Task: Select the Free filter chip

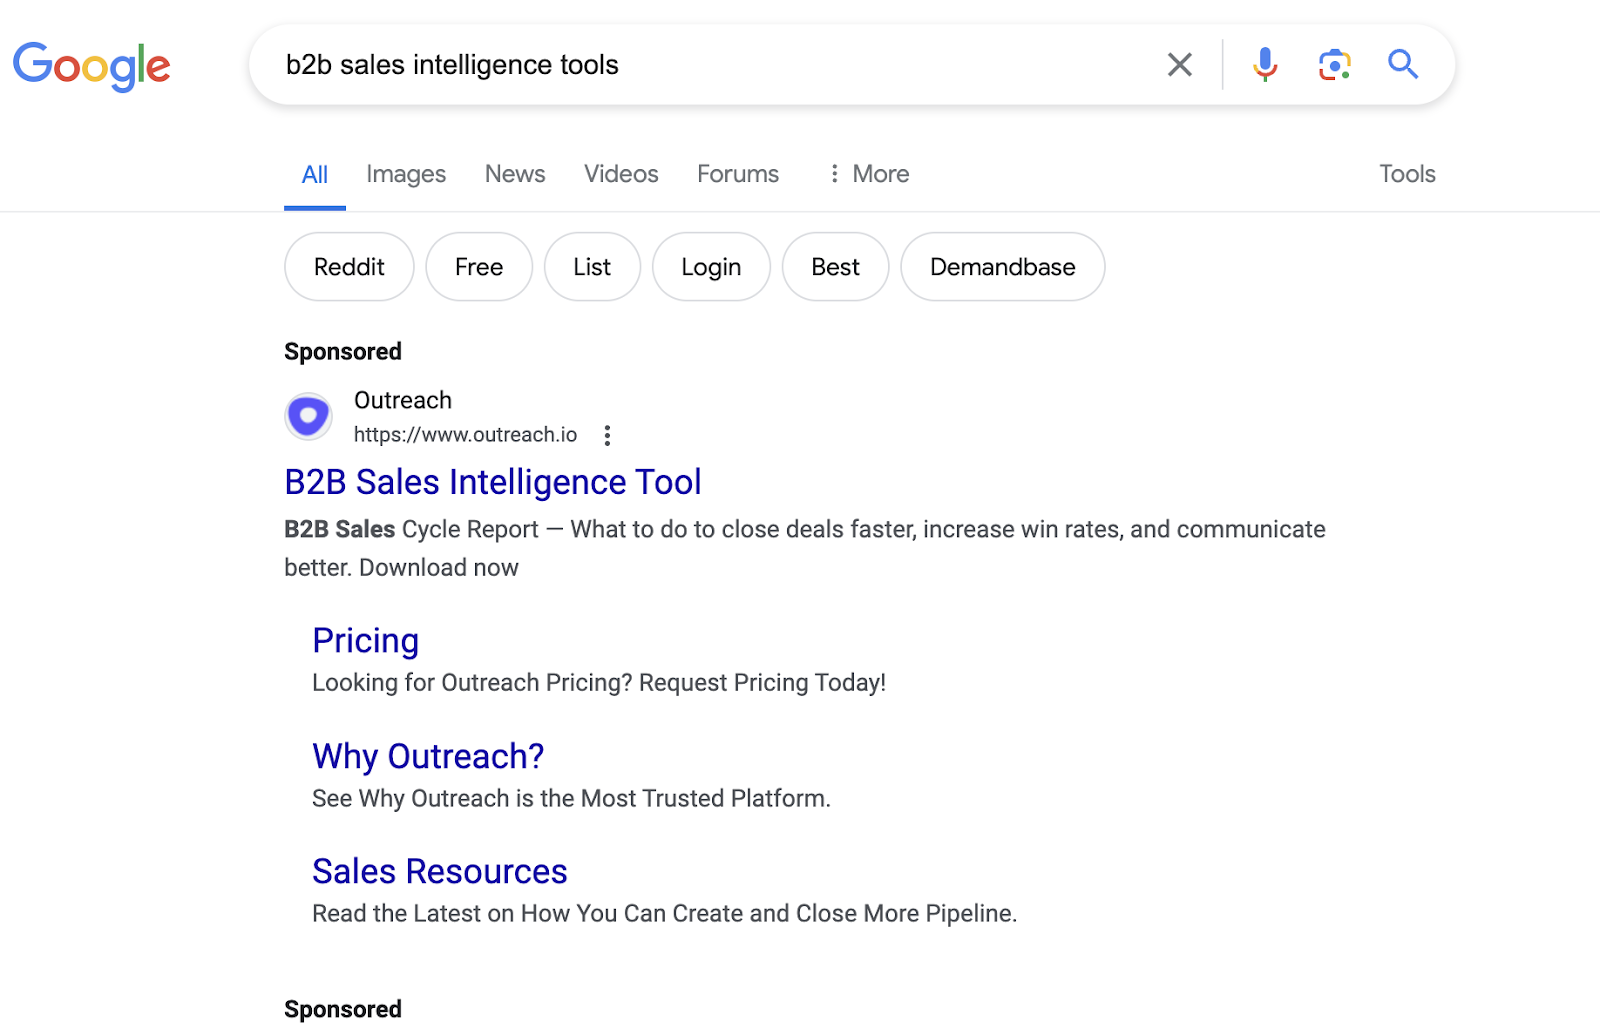Action: (479, 267)
